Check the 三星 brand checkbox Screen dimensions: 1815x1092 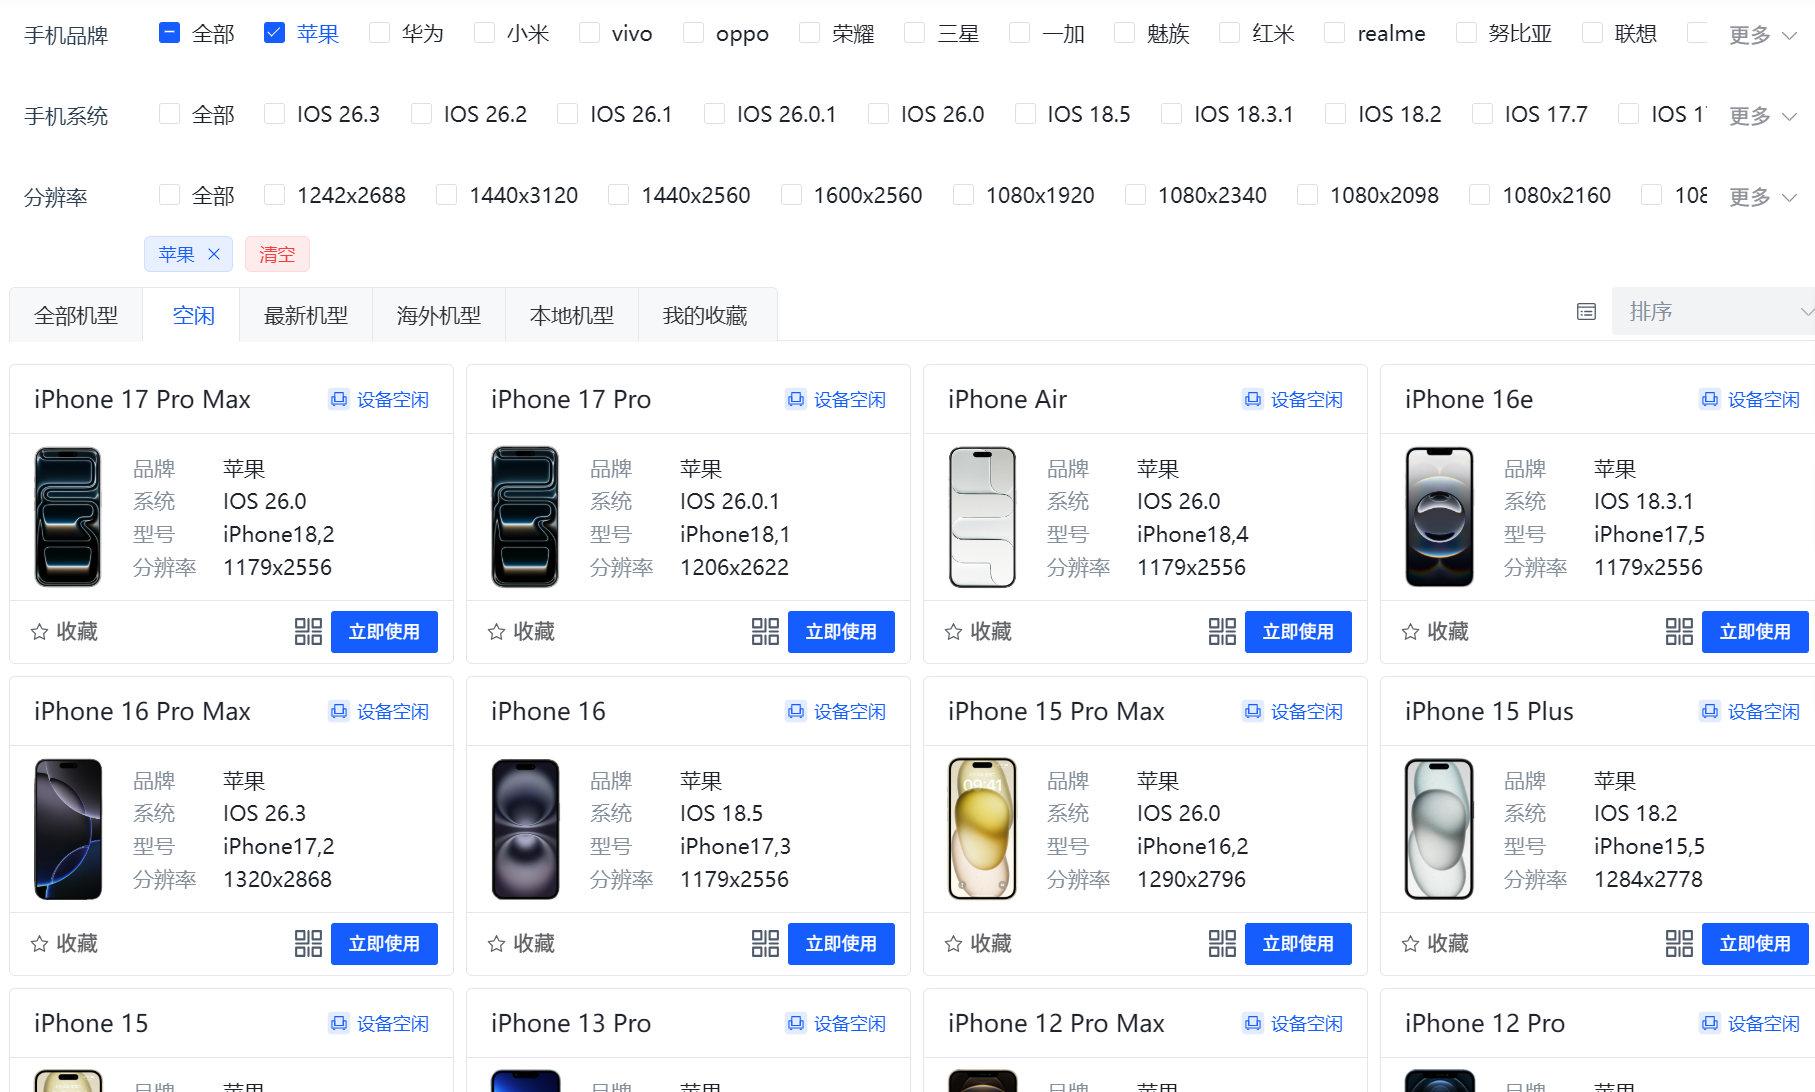914,33
